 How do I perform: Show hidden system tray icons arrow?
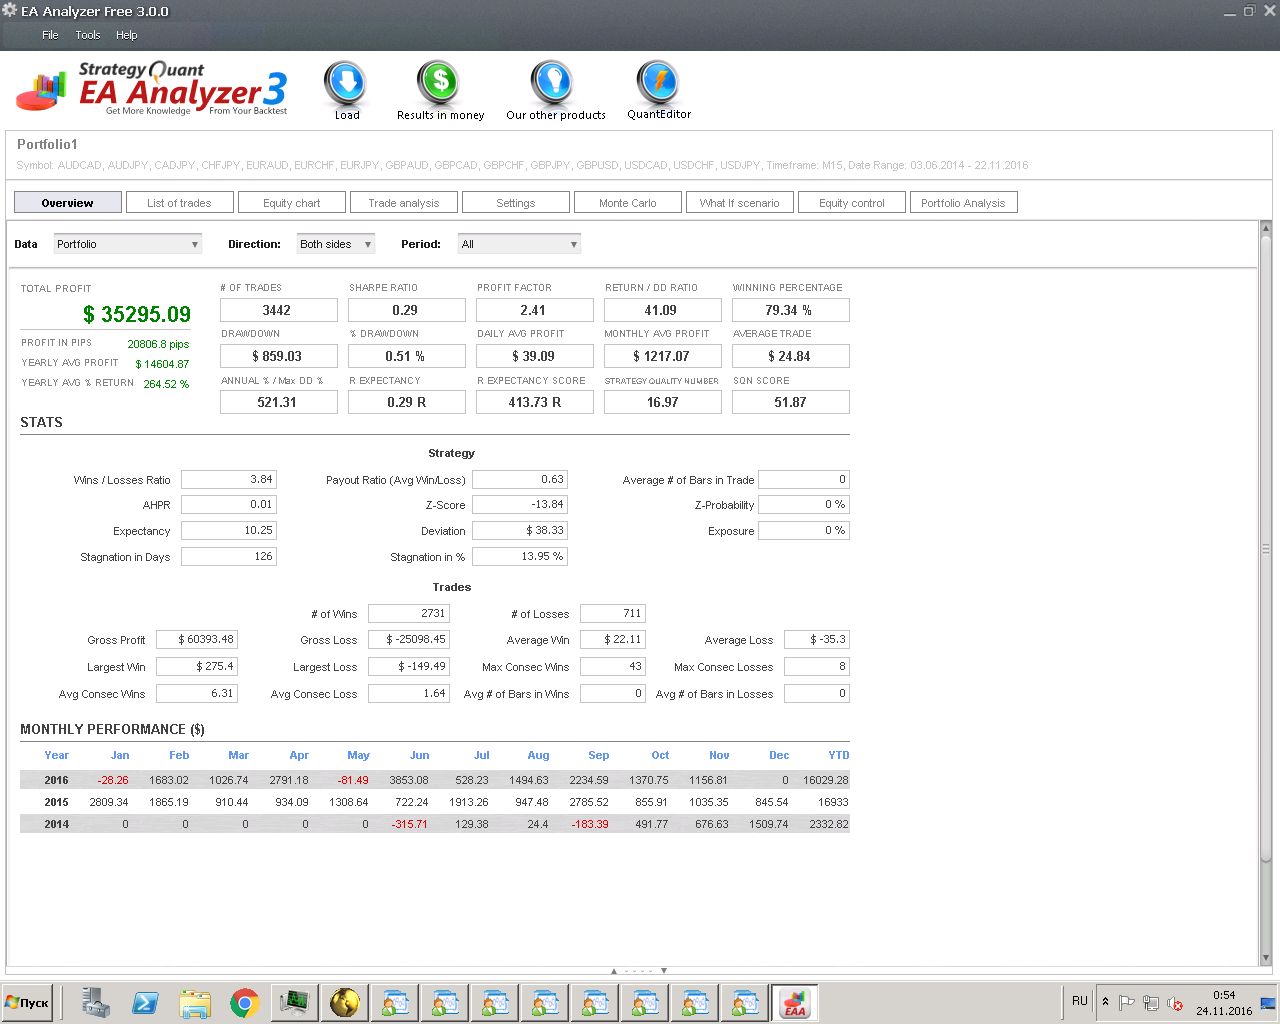(x=1105, y=1002)
